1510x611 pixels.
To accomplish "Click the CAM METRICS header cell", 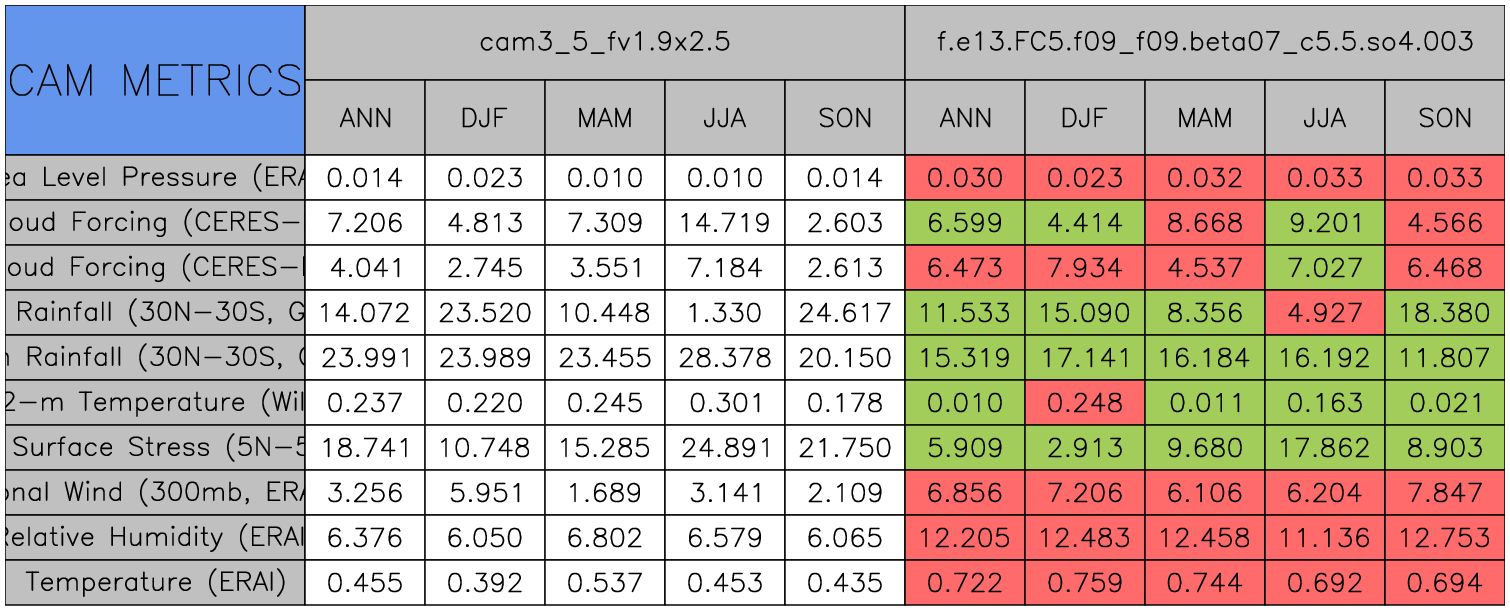I will pos(155,80).
